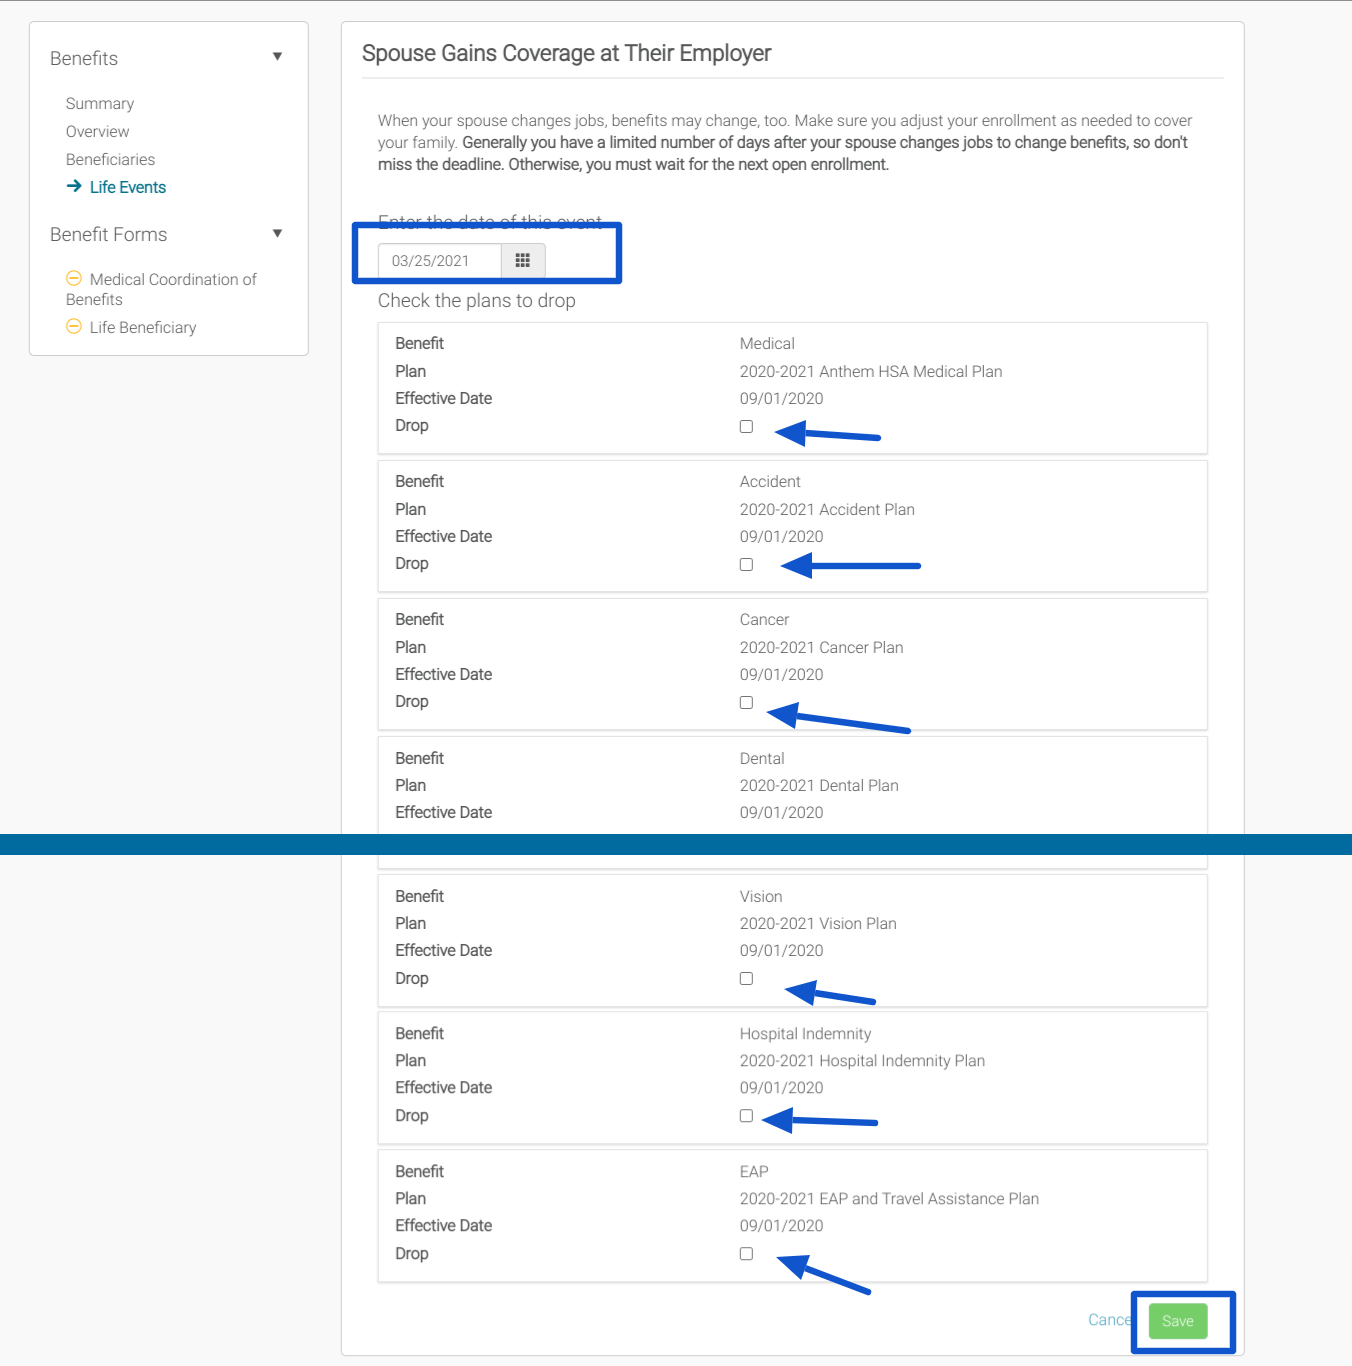Click the Cancer benefit name text
Screen dimensions: 1352x1366
coord(765,619)
